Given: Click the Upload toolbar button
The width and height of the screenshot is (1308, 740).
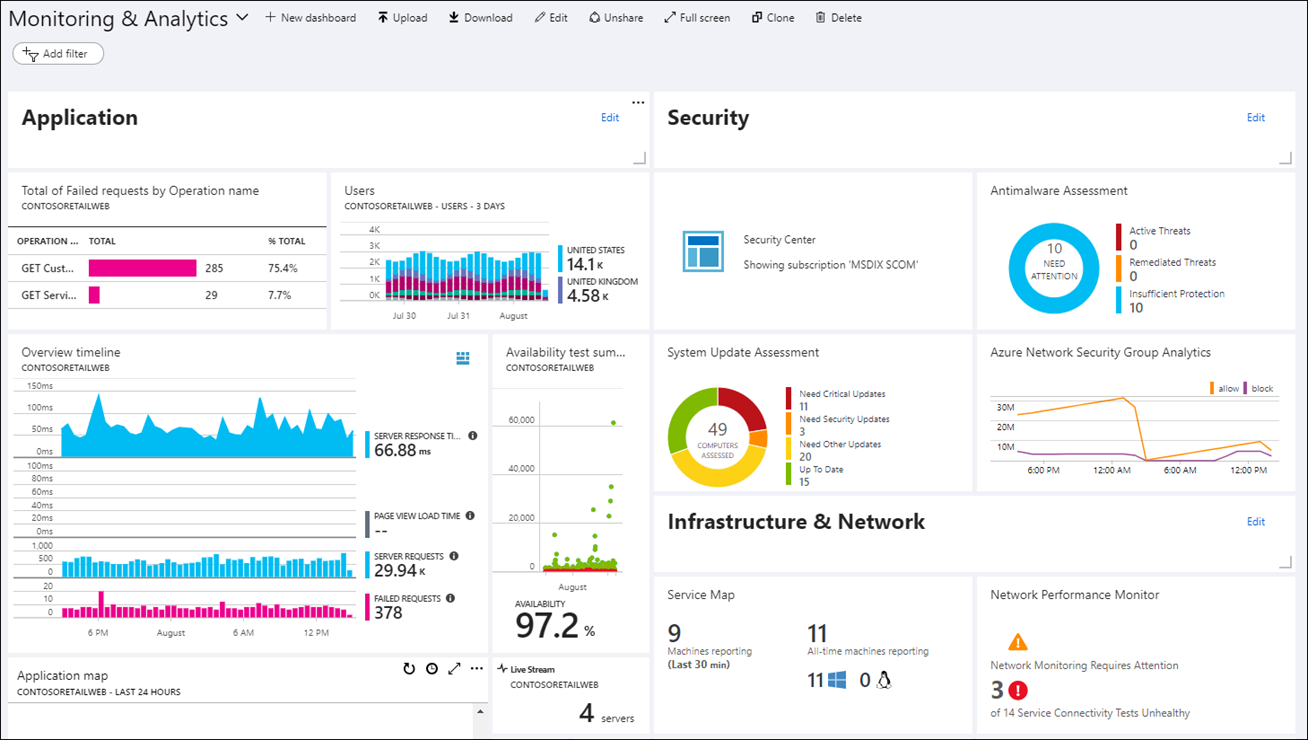Looking at the screenshot, I should coord(402,18).
